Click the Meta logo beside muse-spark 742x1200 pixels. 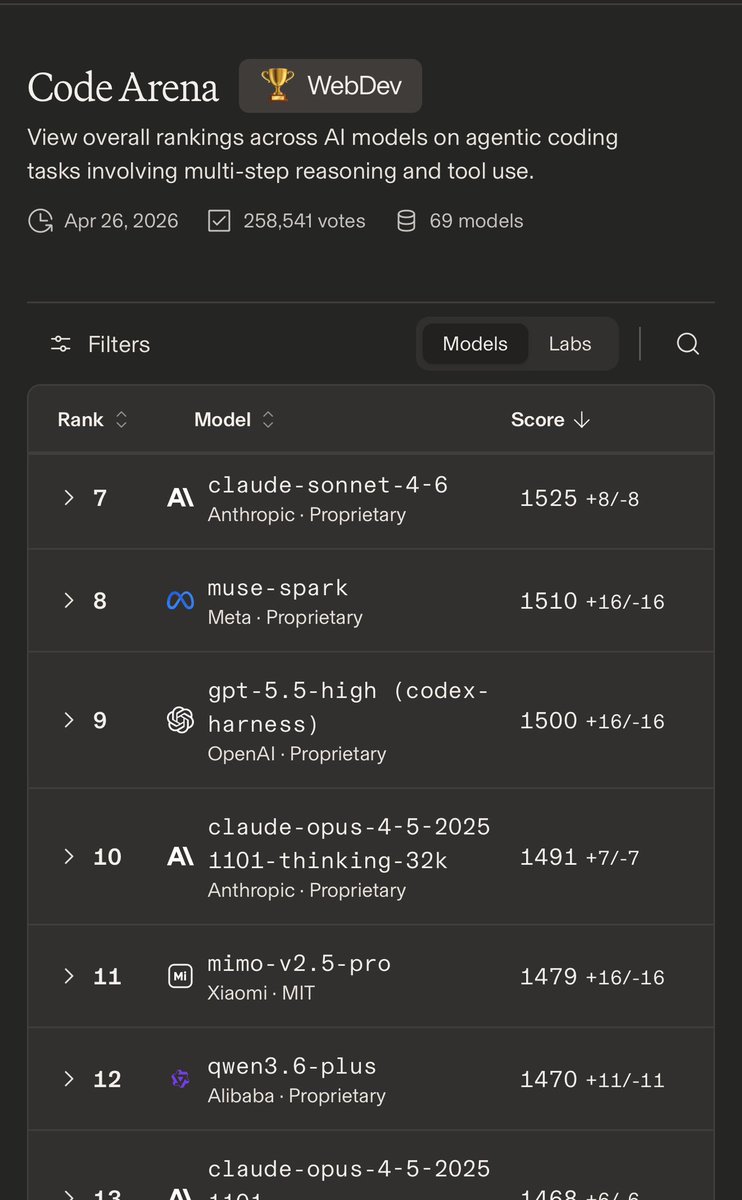click(180, 601)
